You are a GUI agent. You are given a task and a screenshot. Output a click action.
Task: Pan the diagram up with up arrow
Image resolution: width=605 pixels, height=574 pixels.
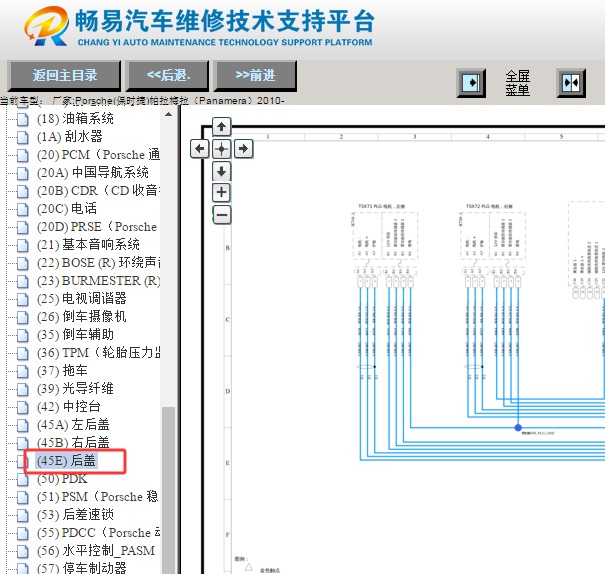(x=221, y=127)
